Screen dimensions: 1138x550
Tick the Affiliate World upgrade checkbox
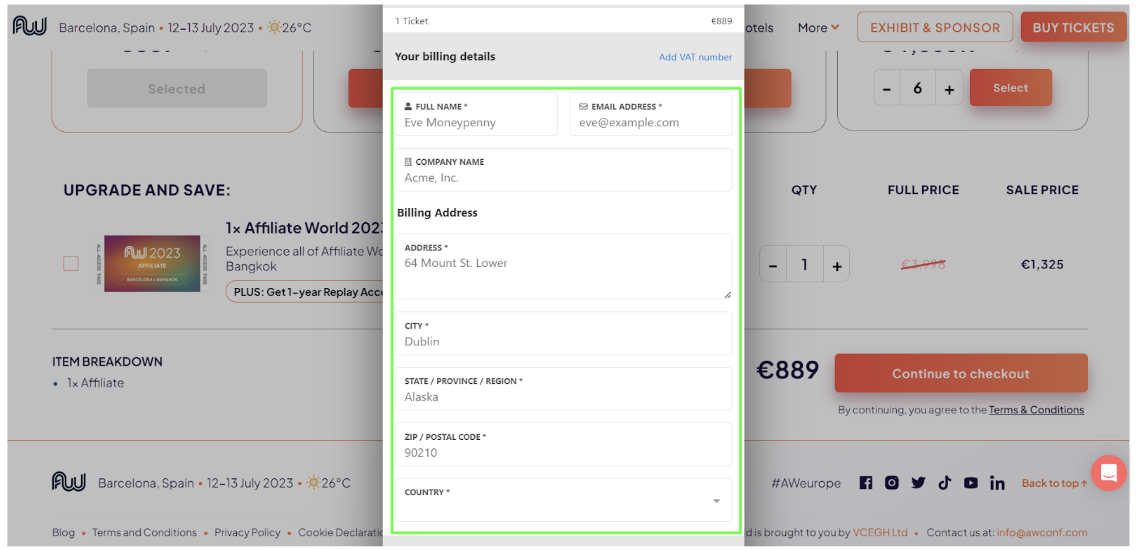point(71,264)
